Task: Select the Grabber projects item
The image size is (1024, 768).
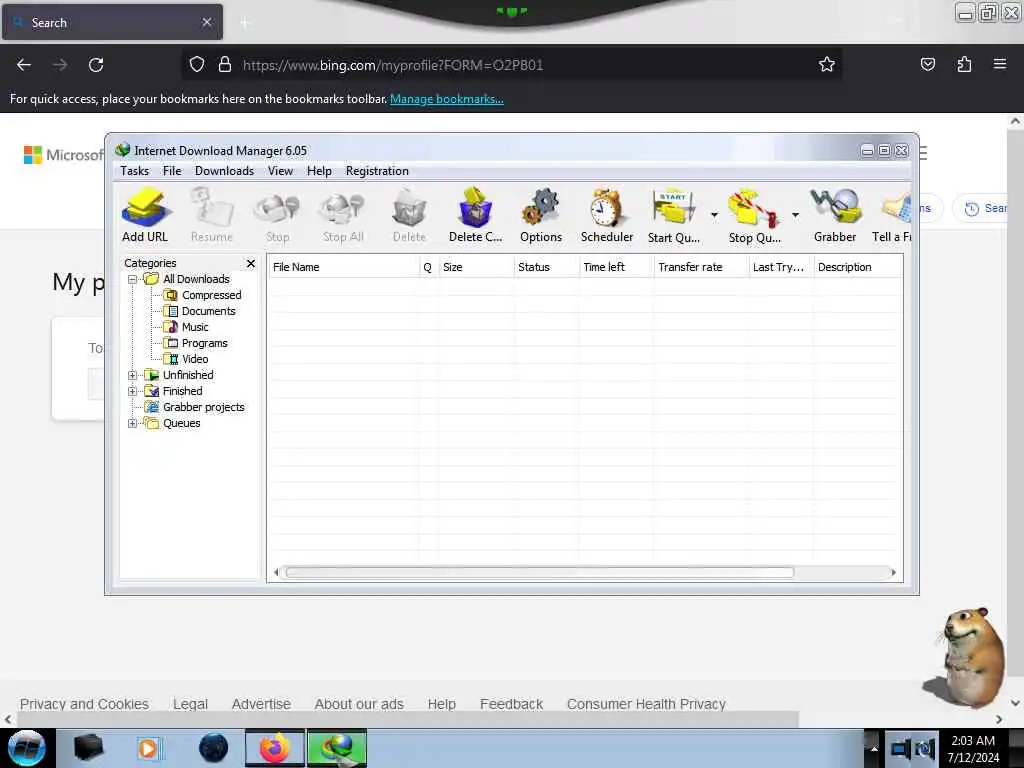Action: tap(203, 407)
